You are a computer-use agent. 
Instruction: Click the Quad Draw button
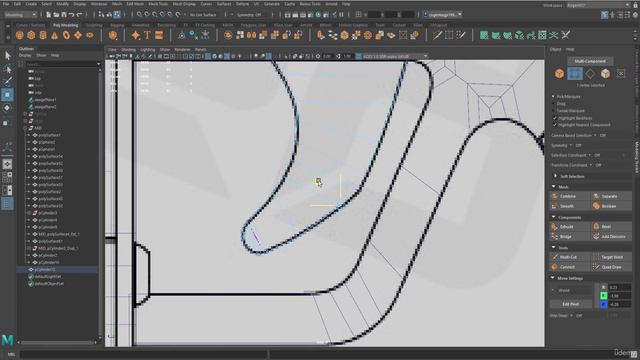(612, 267)
